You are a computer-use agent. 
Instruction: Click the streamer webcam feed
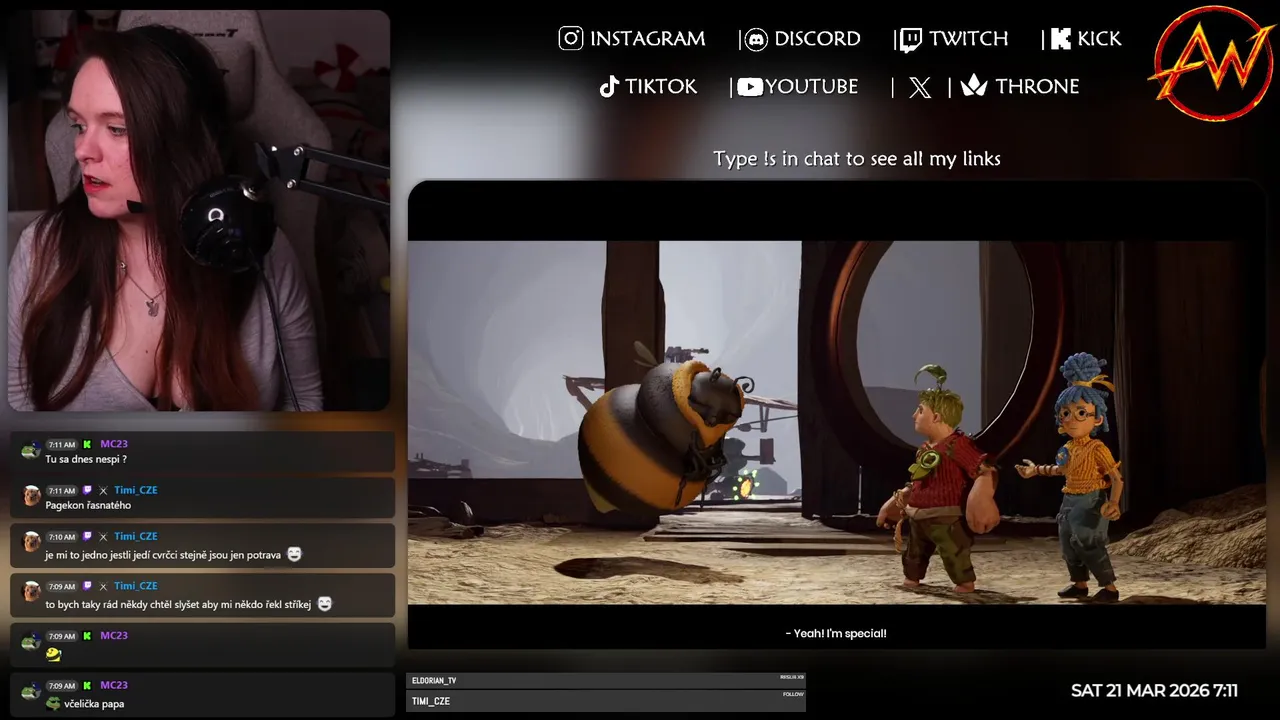[x=198, y=211]
